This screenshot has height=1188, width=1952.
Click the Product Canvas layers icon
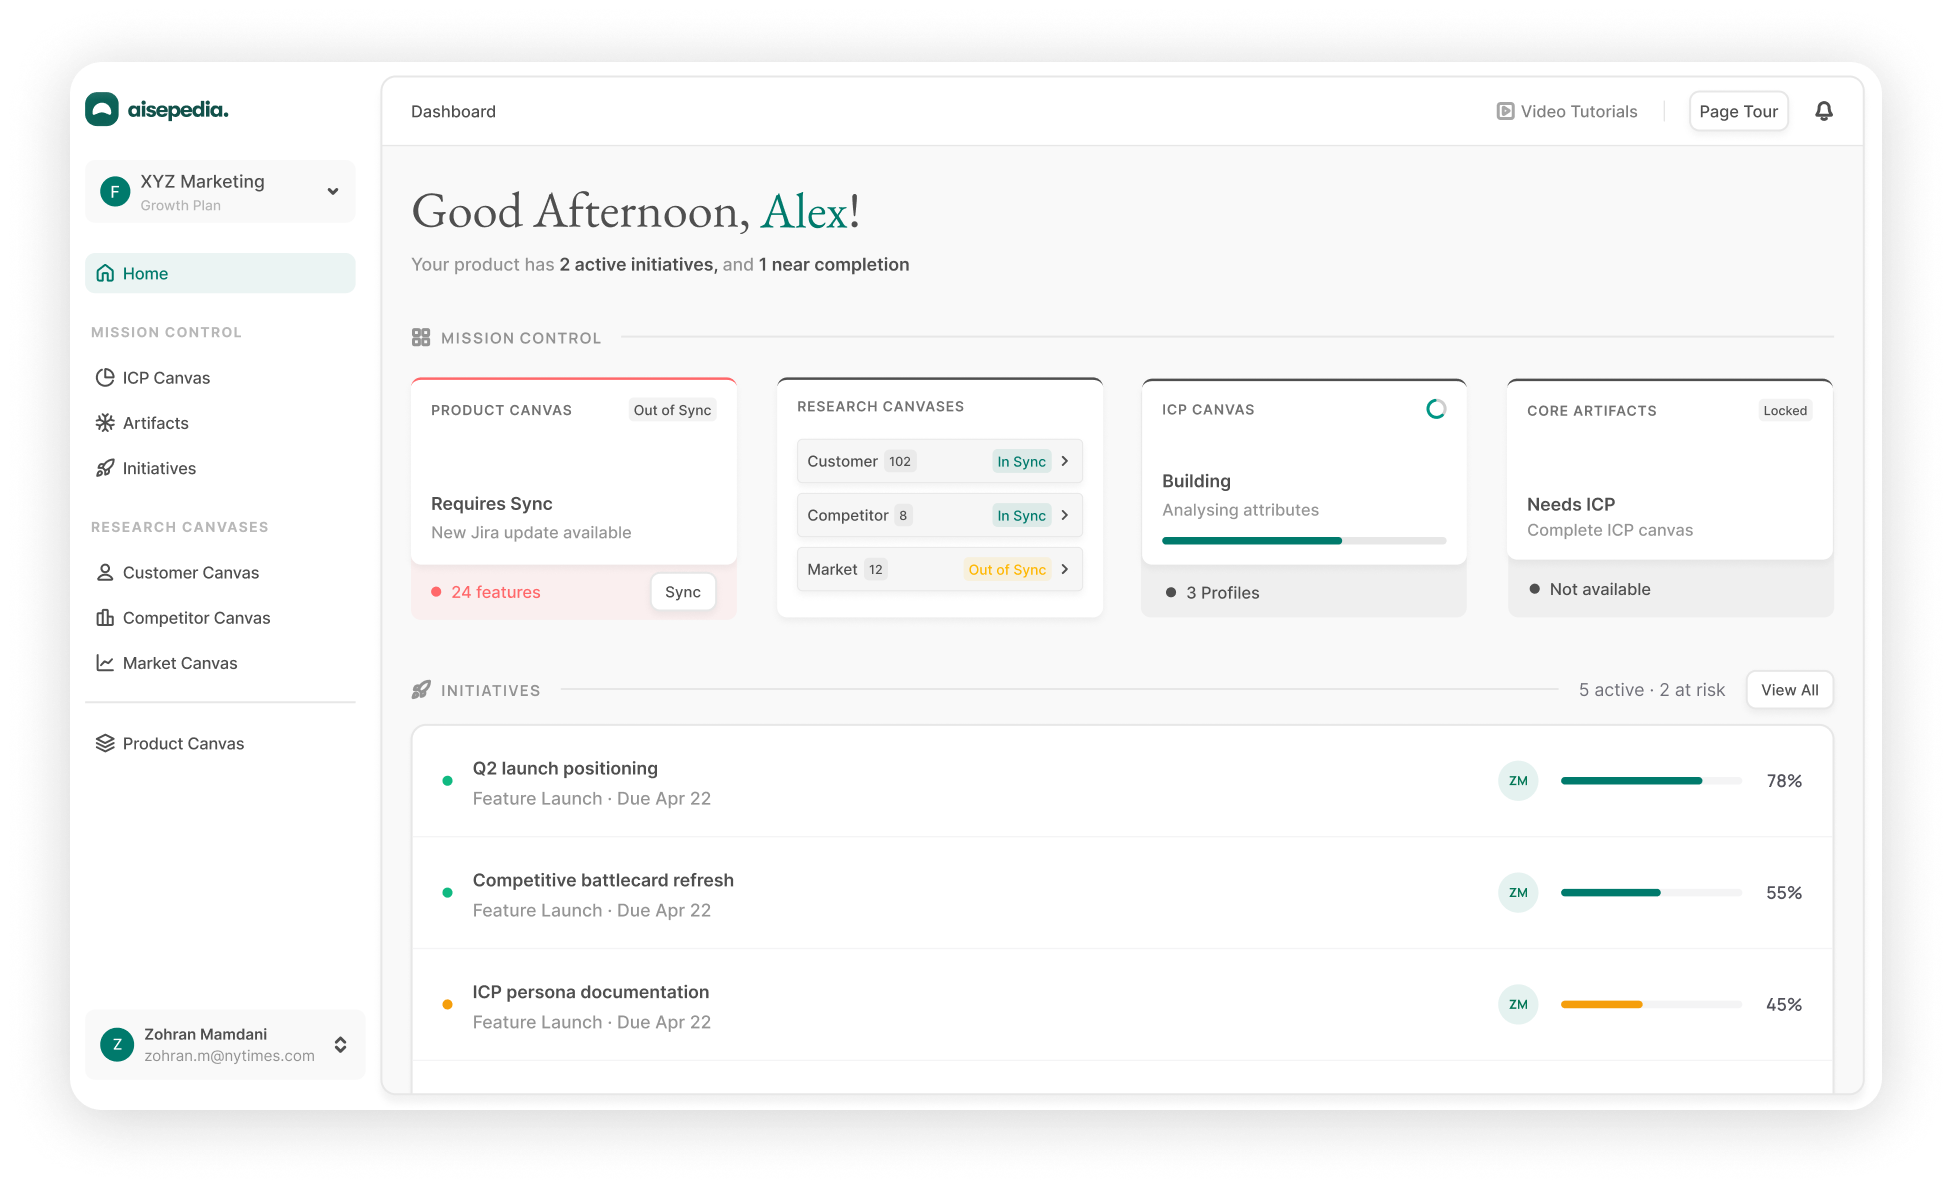click(105, 743)
